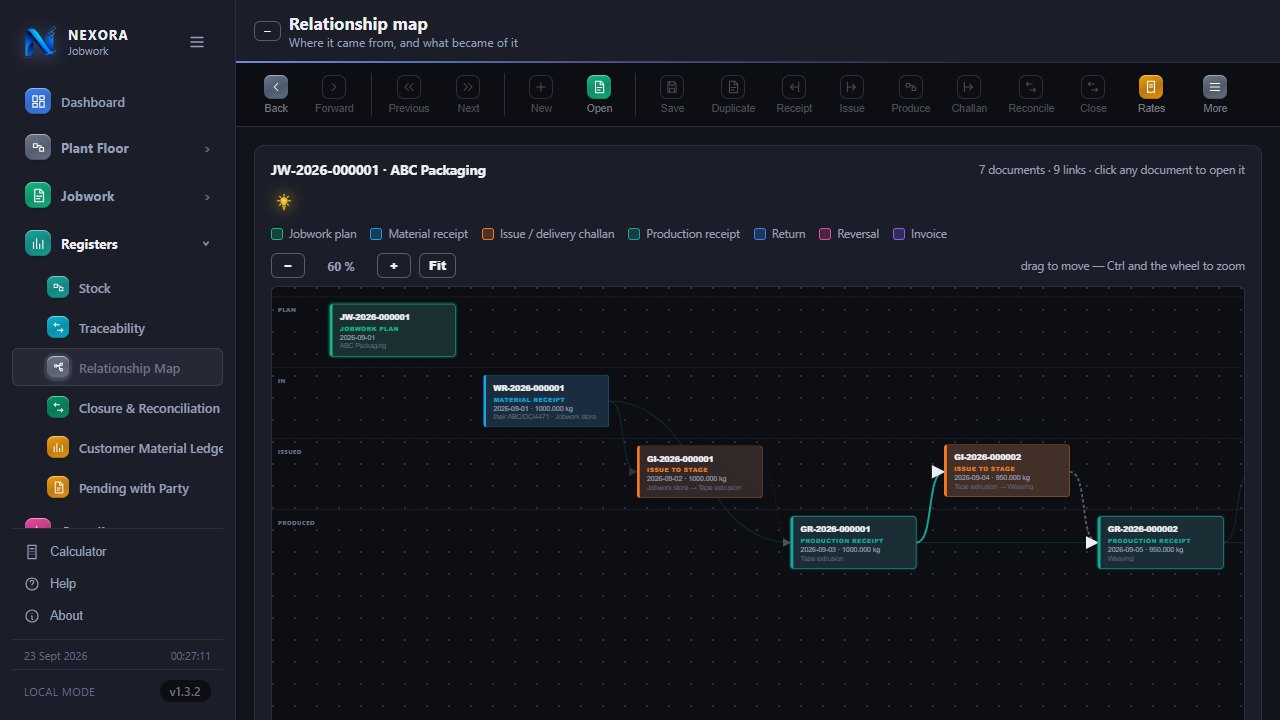Open the orange Rates icon
Image resolution: width=1280 pixels, height=720 pixels.
pos(1151,87)
